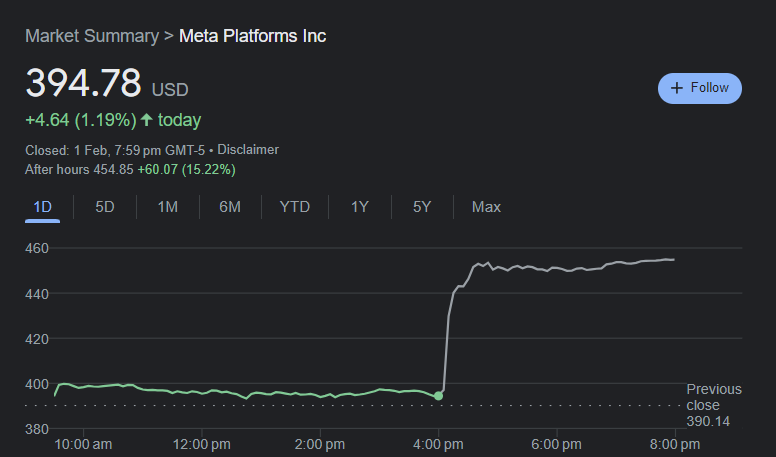
Task: Click the 460 price axis label
Action: point(37,248)
